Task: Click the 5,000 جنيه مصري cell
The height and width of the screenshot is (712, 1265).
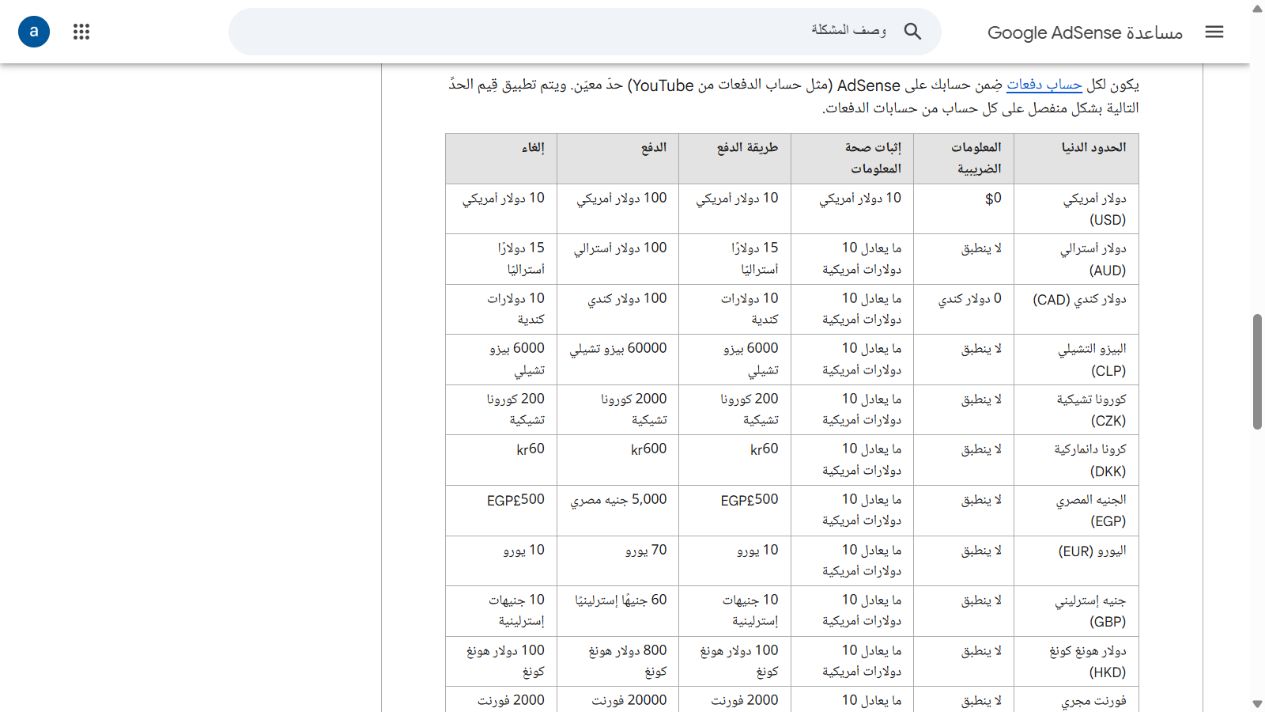Action: point(619,499)
